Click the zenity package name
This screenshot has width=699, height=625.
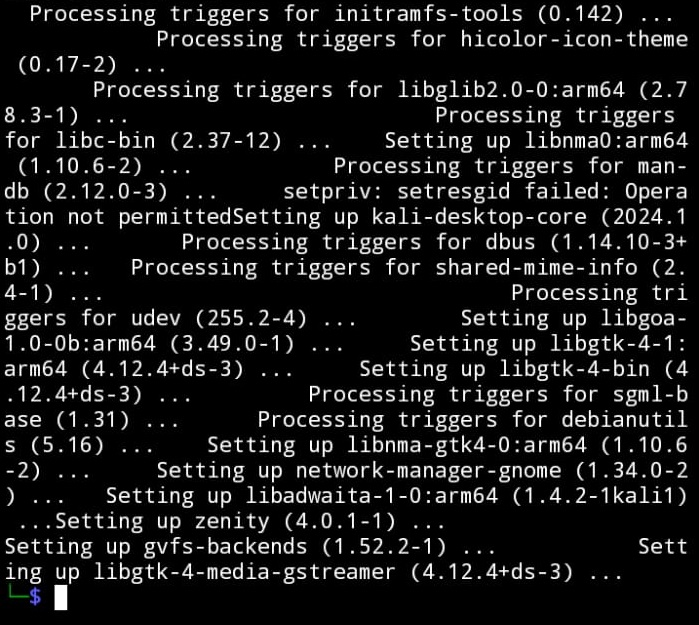click(232, 522)
